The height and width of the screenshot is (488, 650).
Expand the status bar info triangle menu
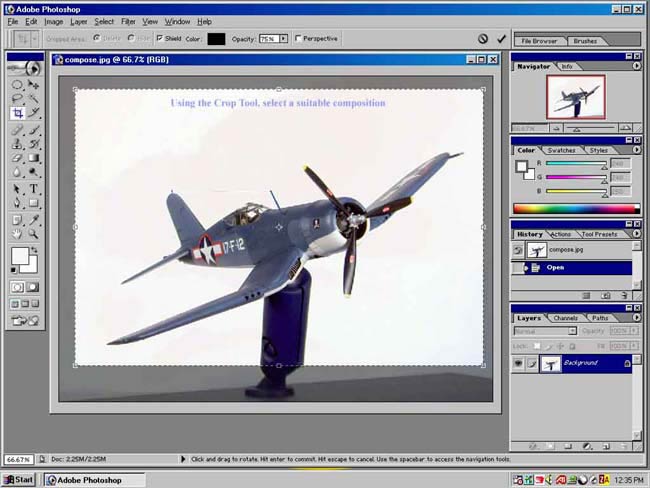pos(183,459)
